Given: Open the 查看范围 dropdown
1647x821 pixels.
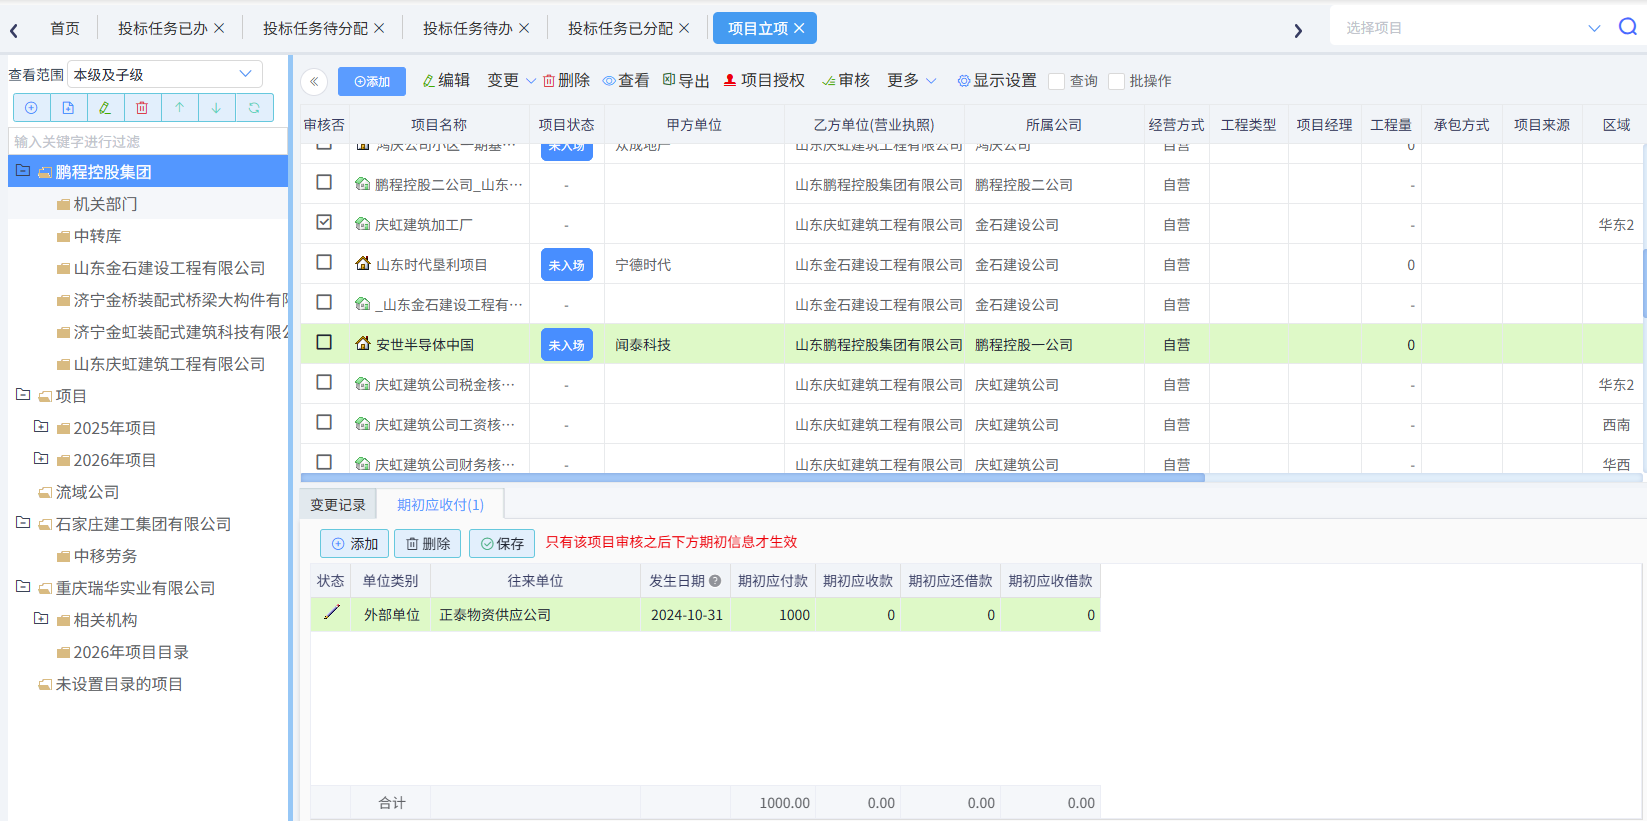Looking at the screenshot, I should 165,75.
